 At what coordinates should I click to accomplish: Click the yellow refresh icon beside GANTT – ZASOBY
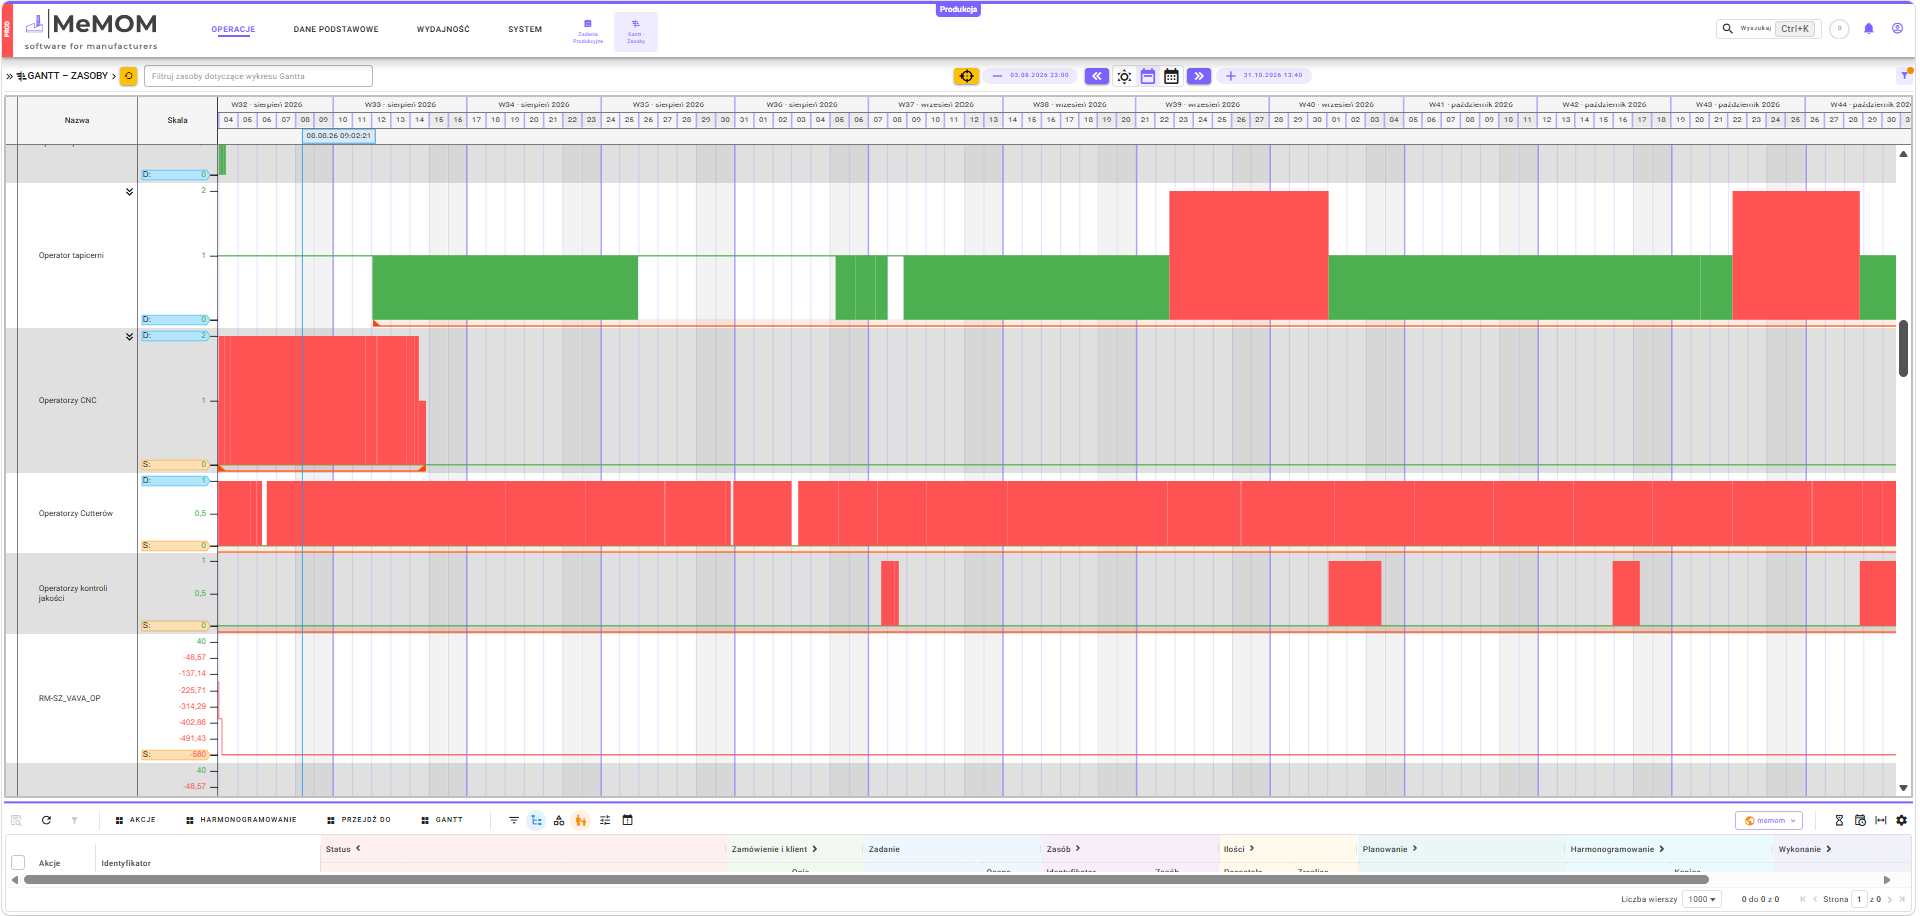click(129, 76)
